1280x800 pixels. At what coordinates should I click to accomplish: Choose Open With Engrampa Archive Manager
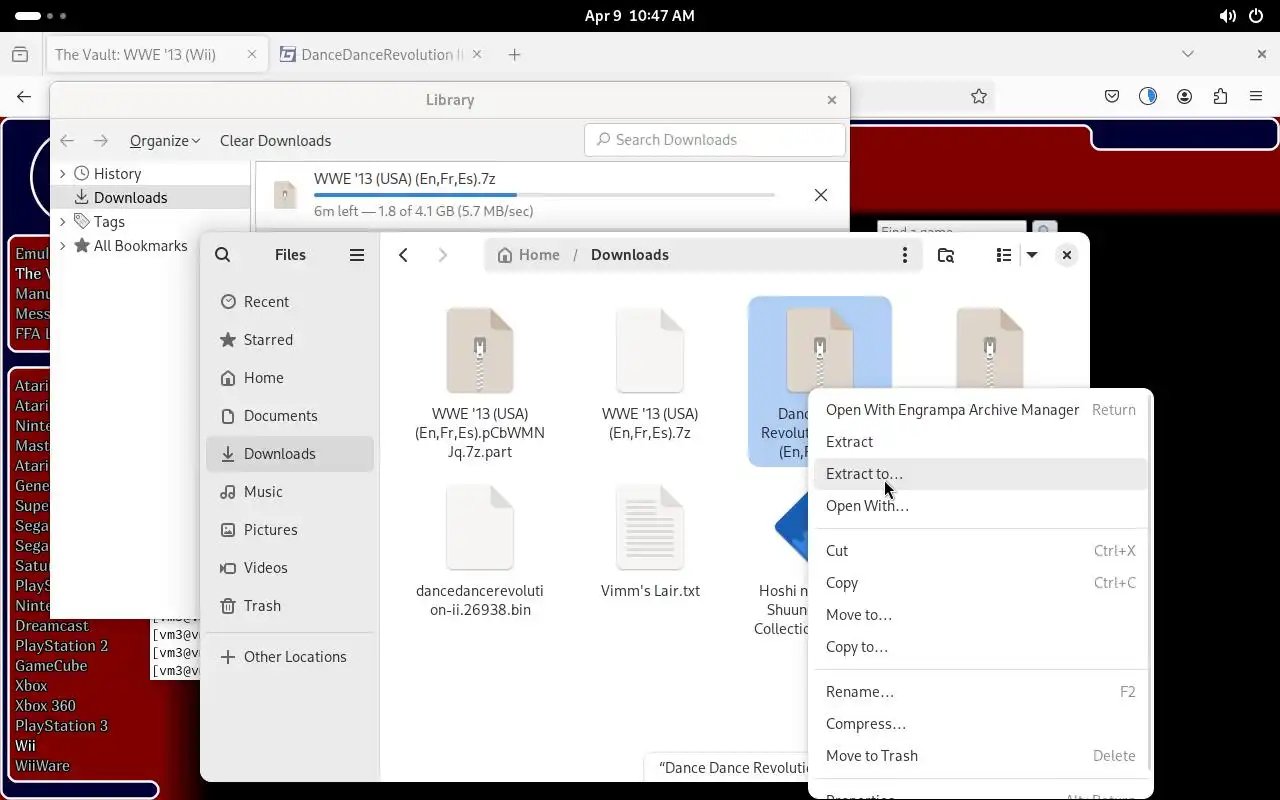pyautogui.click(x=980, y=410)
